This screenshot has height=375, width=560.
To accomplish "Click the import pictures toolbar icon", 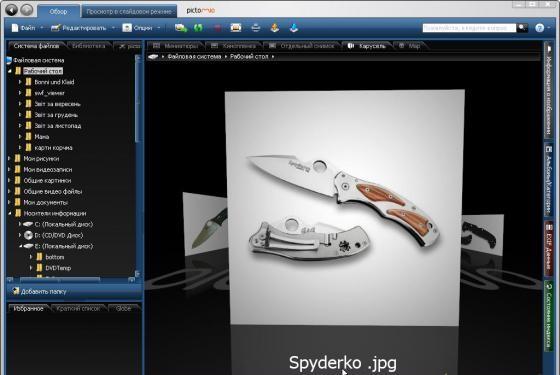I will tap(181, 28).
